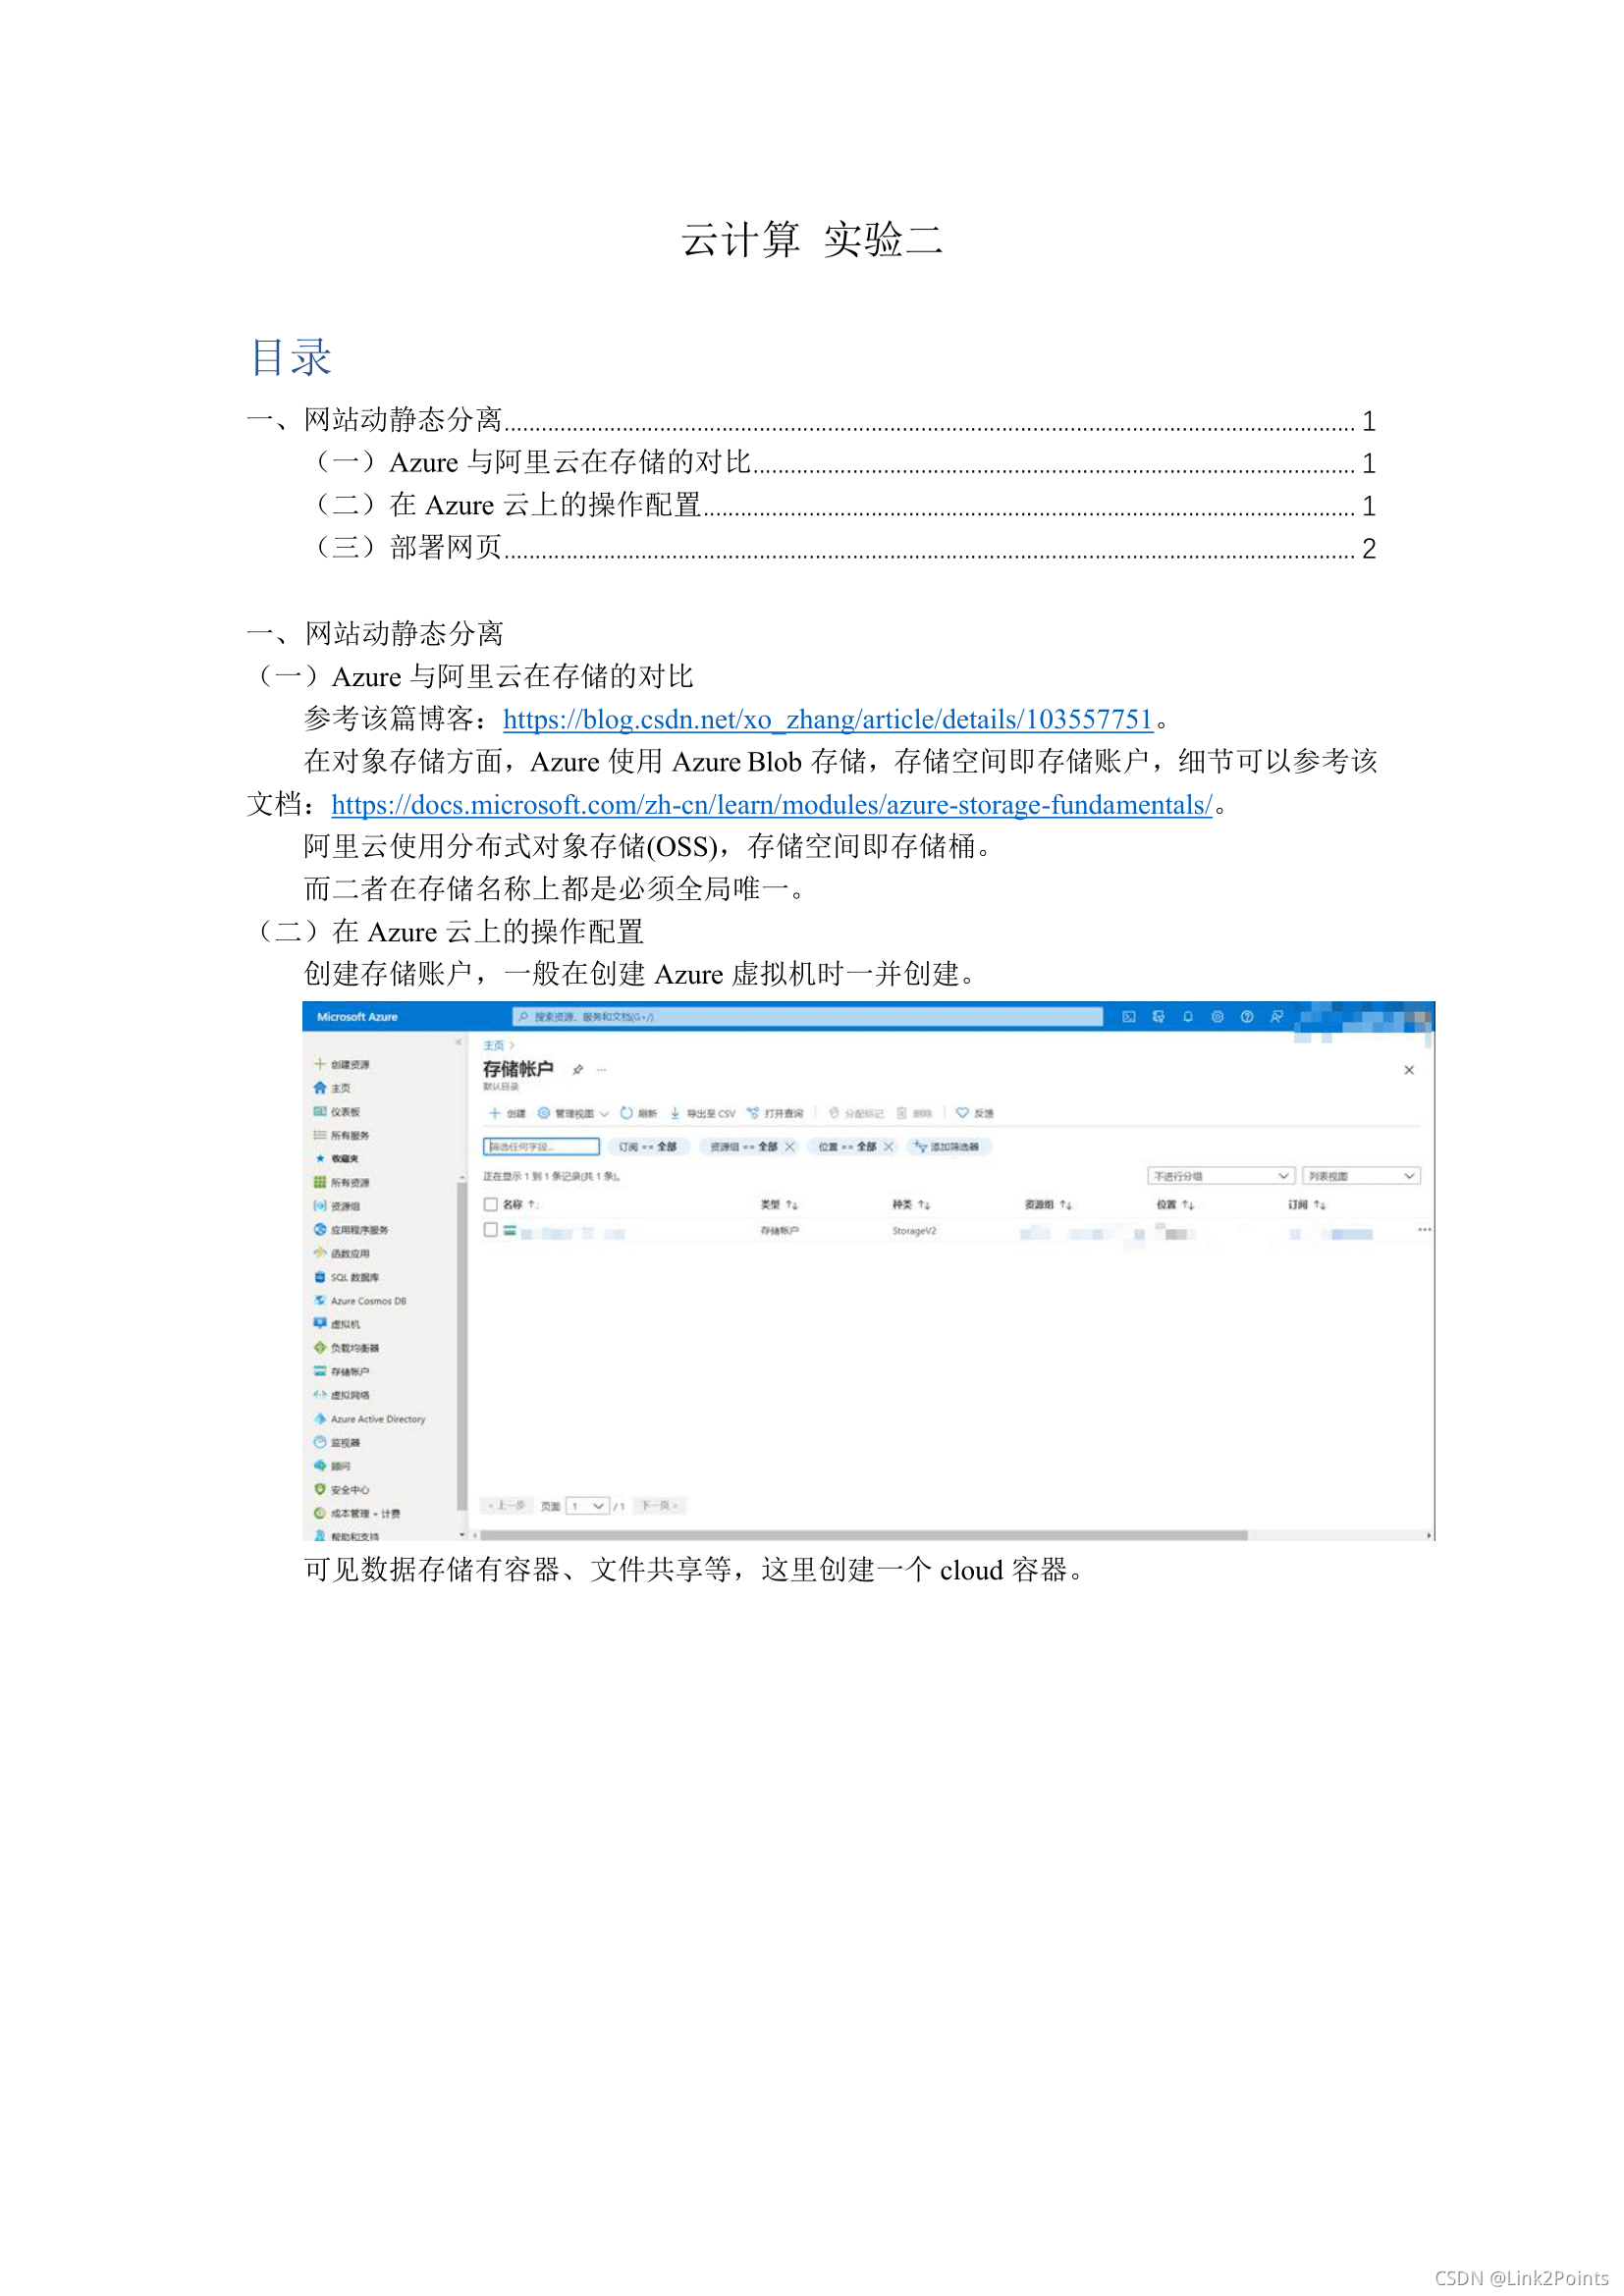
Task: Pin the 存储帐户 blade with the pin icon
Action: (x=577, y=1070)
